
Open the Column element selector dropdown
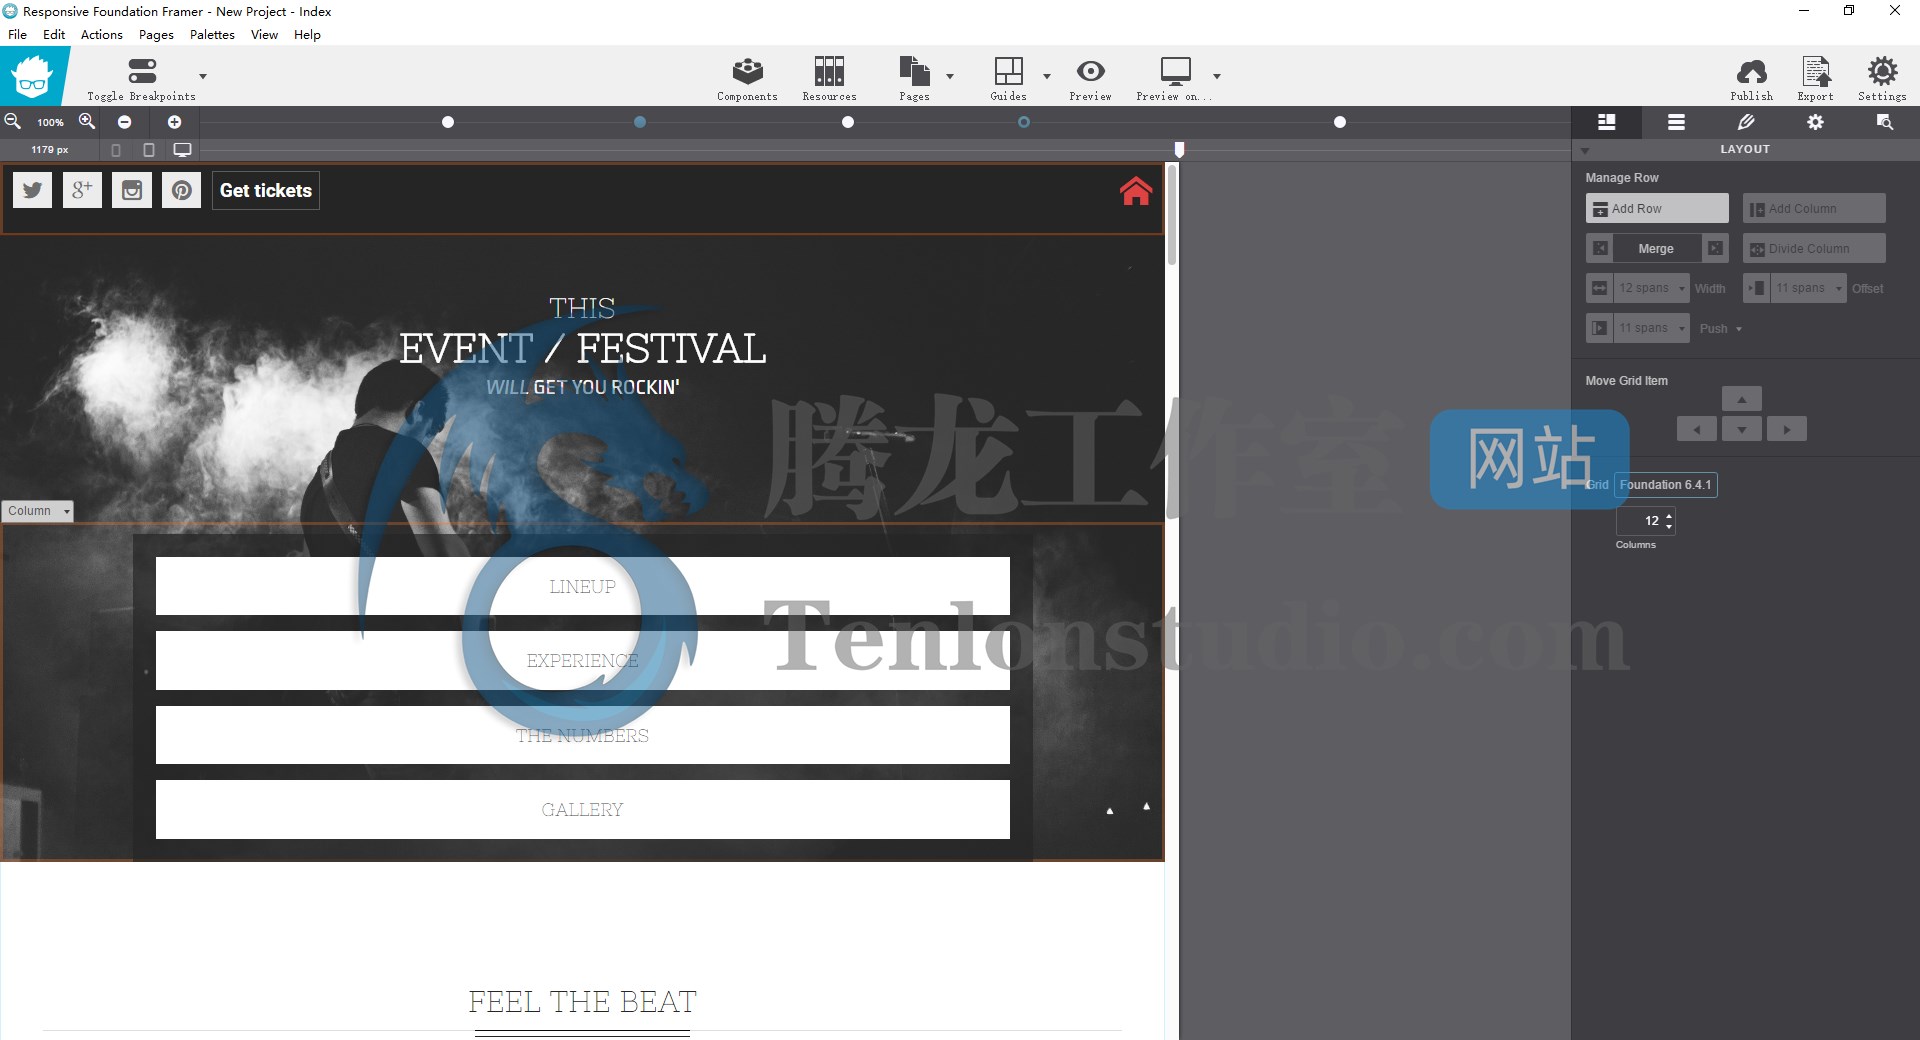[38, 511]
